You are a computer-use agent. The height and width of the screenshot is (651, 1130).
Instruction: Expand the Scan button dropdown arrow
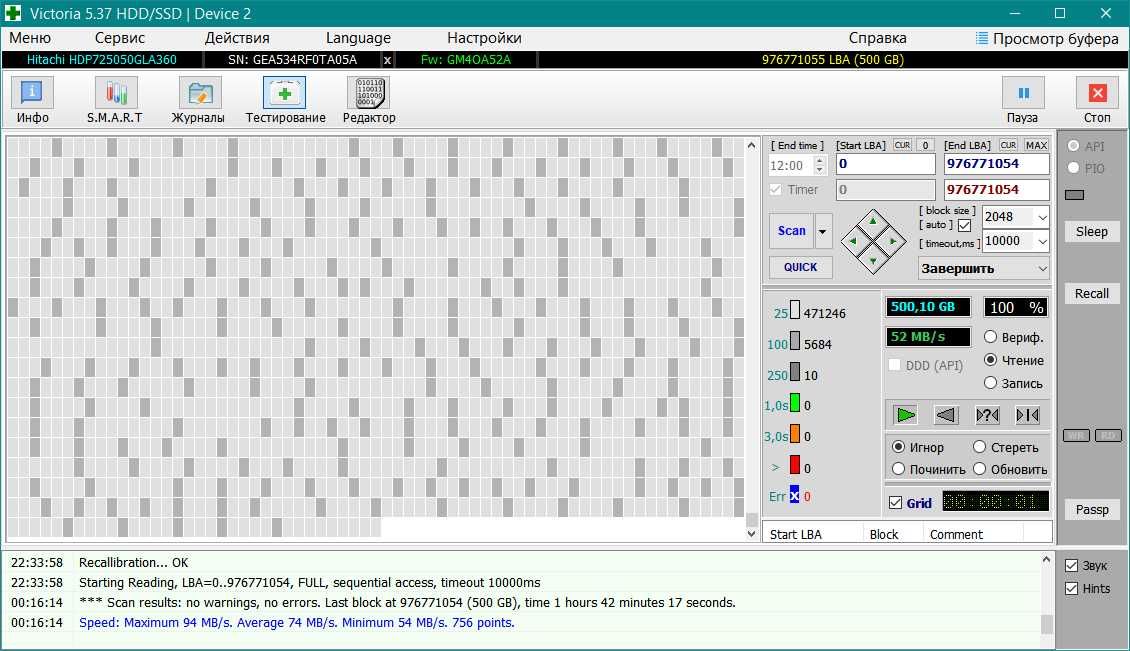823,231
